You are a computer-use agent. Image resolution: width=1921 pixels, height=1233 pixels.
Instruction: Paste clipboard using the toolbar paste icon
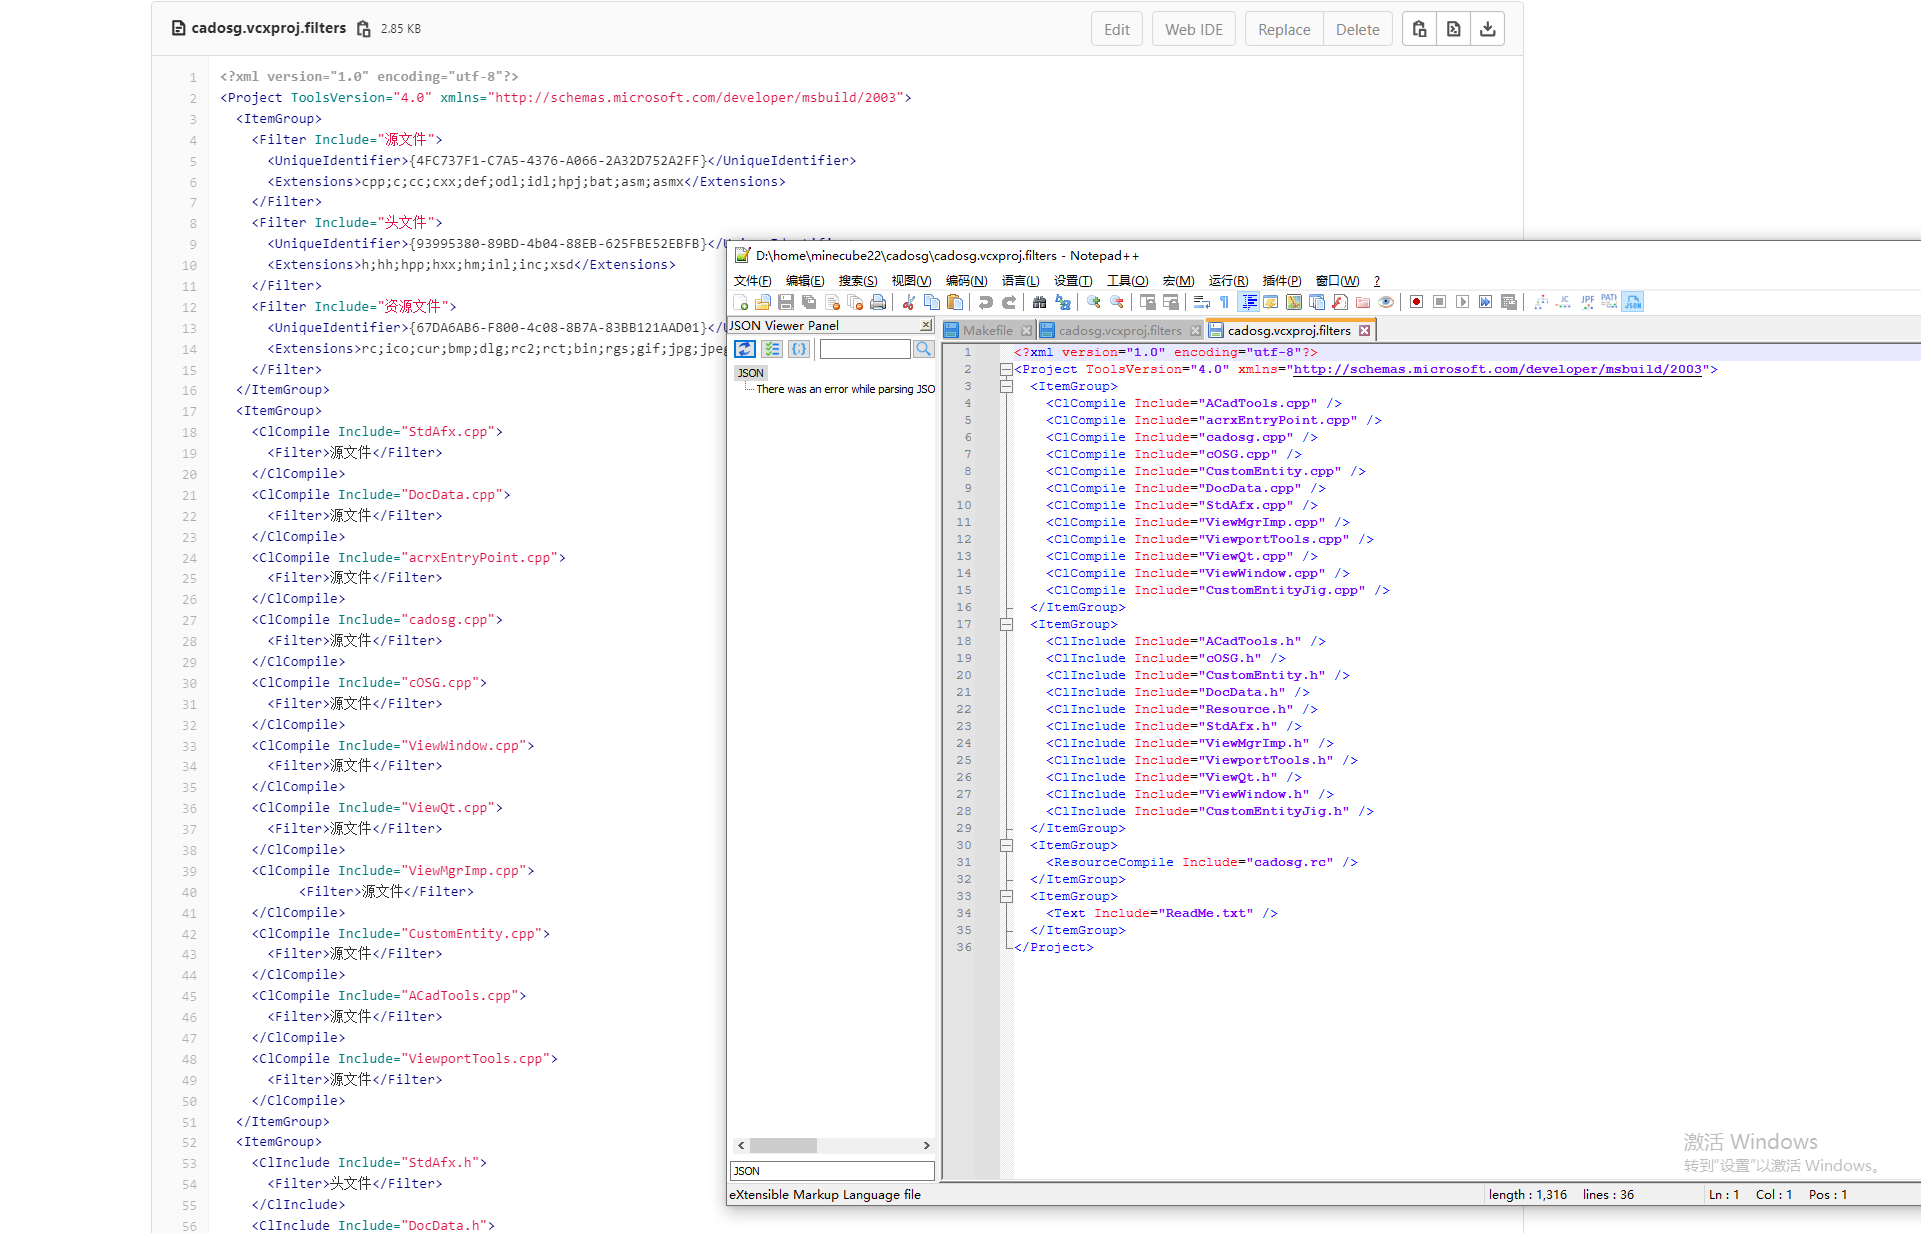[x=955, y=302]
